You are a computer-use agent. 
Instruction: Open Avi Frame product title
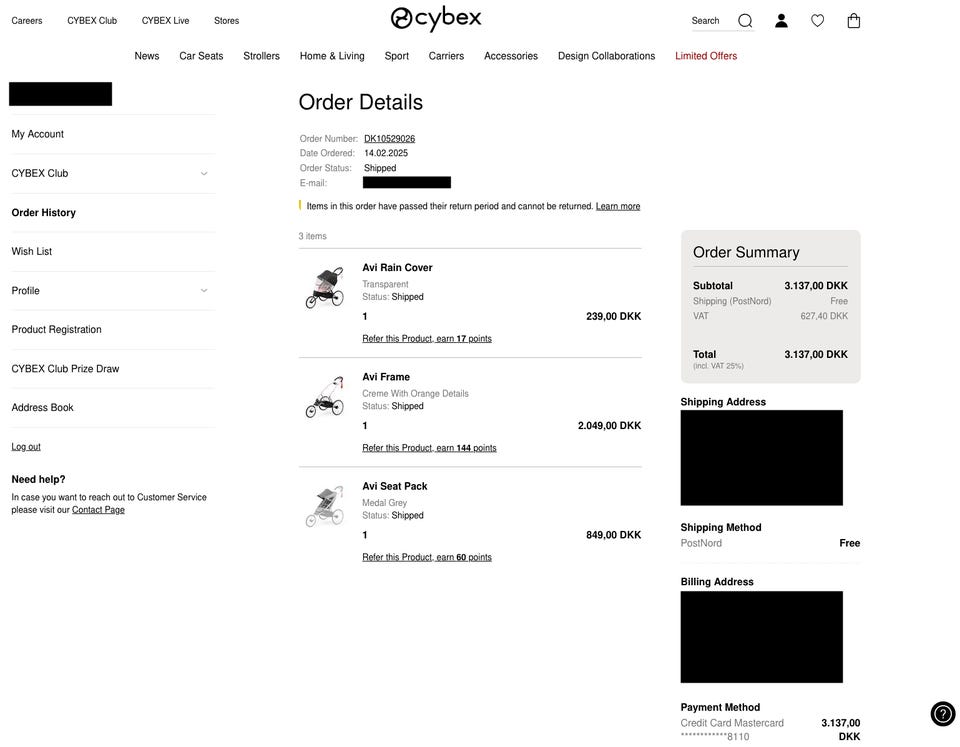pyautogui.click(x=386, y=377)
